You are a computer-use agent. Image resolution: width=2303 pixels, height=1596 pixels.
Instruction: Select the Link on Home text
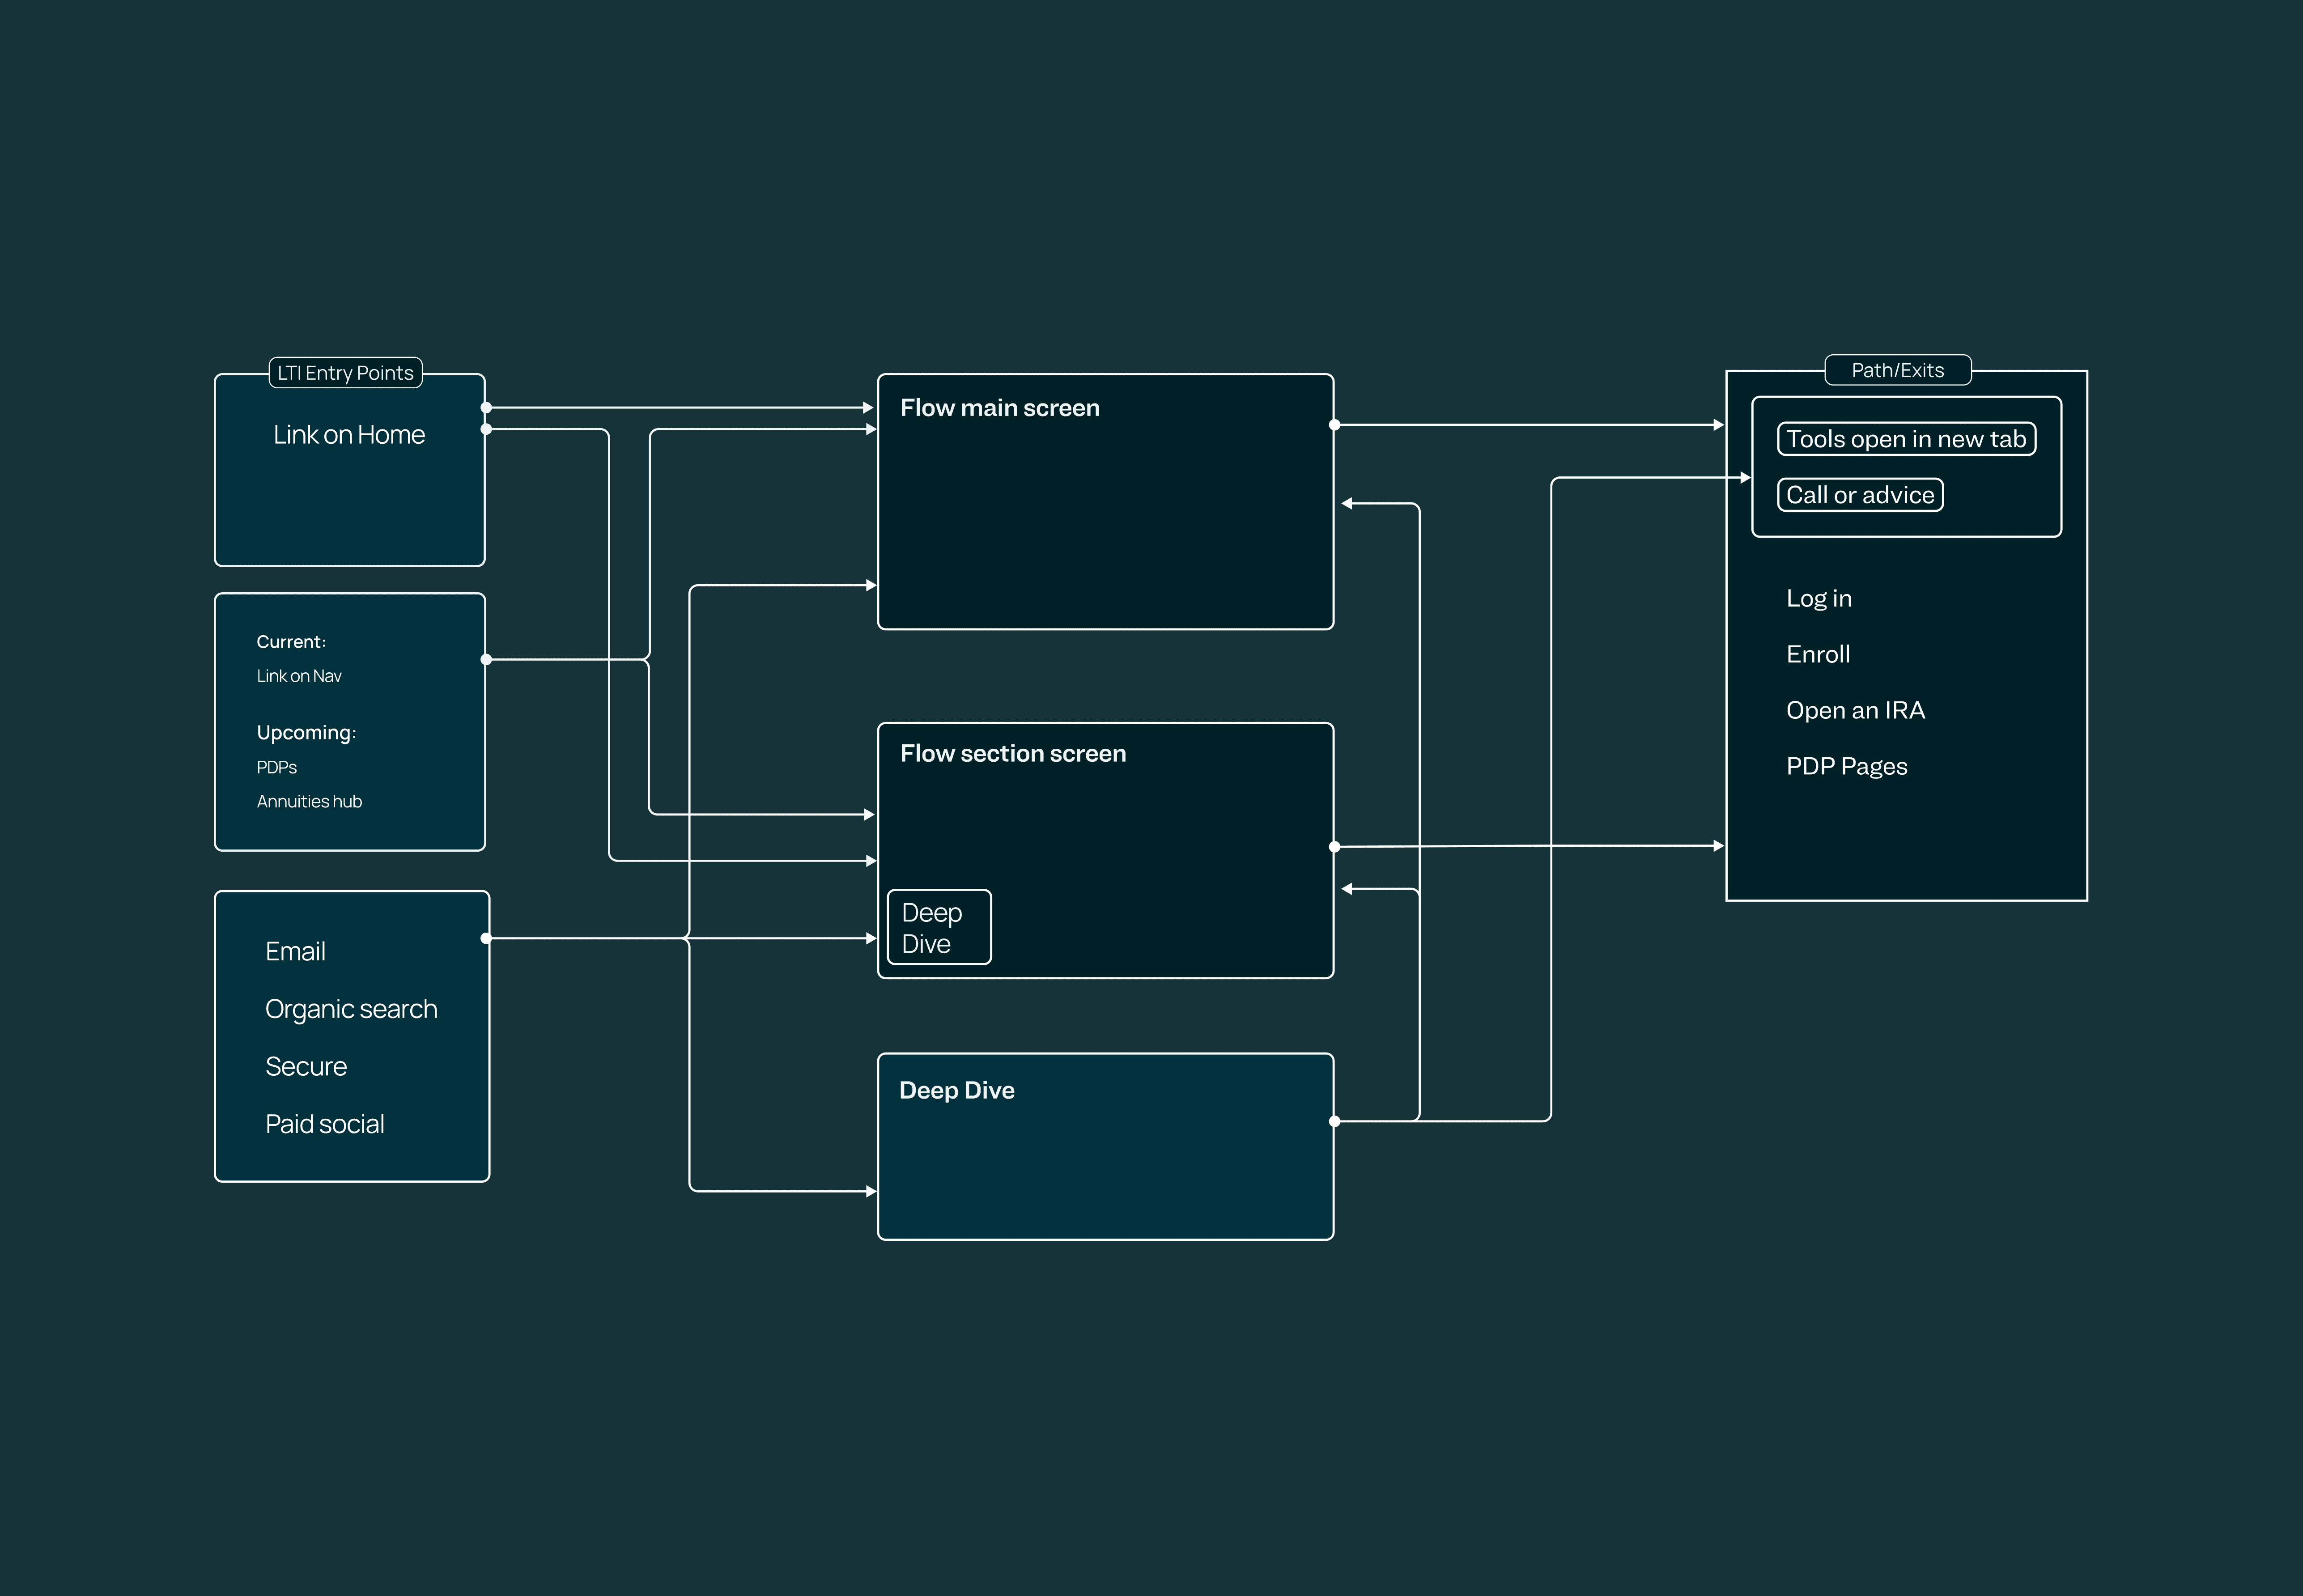pos(349,435)
